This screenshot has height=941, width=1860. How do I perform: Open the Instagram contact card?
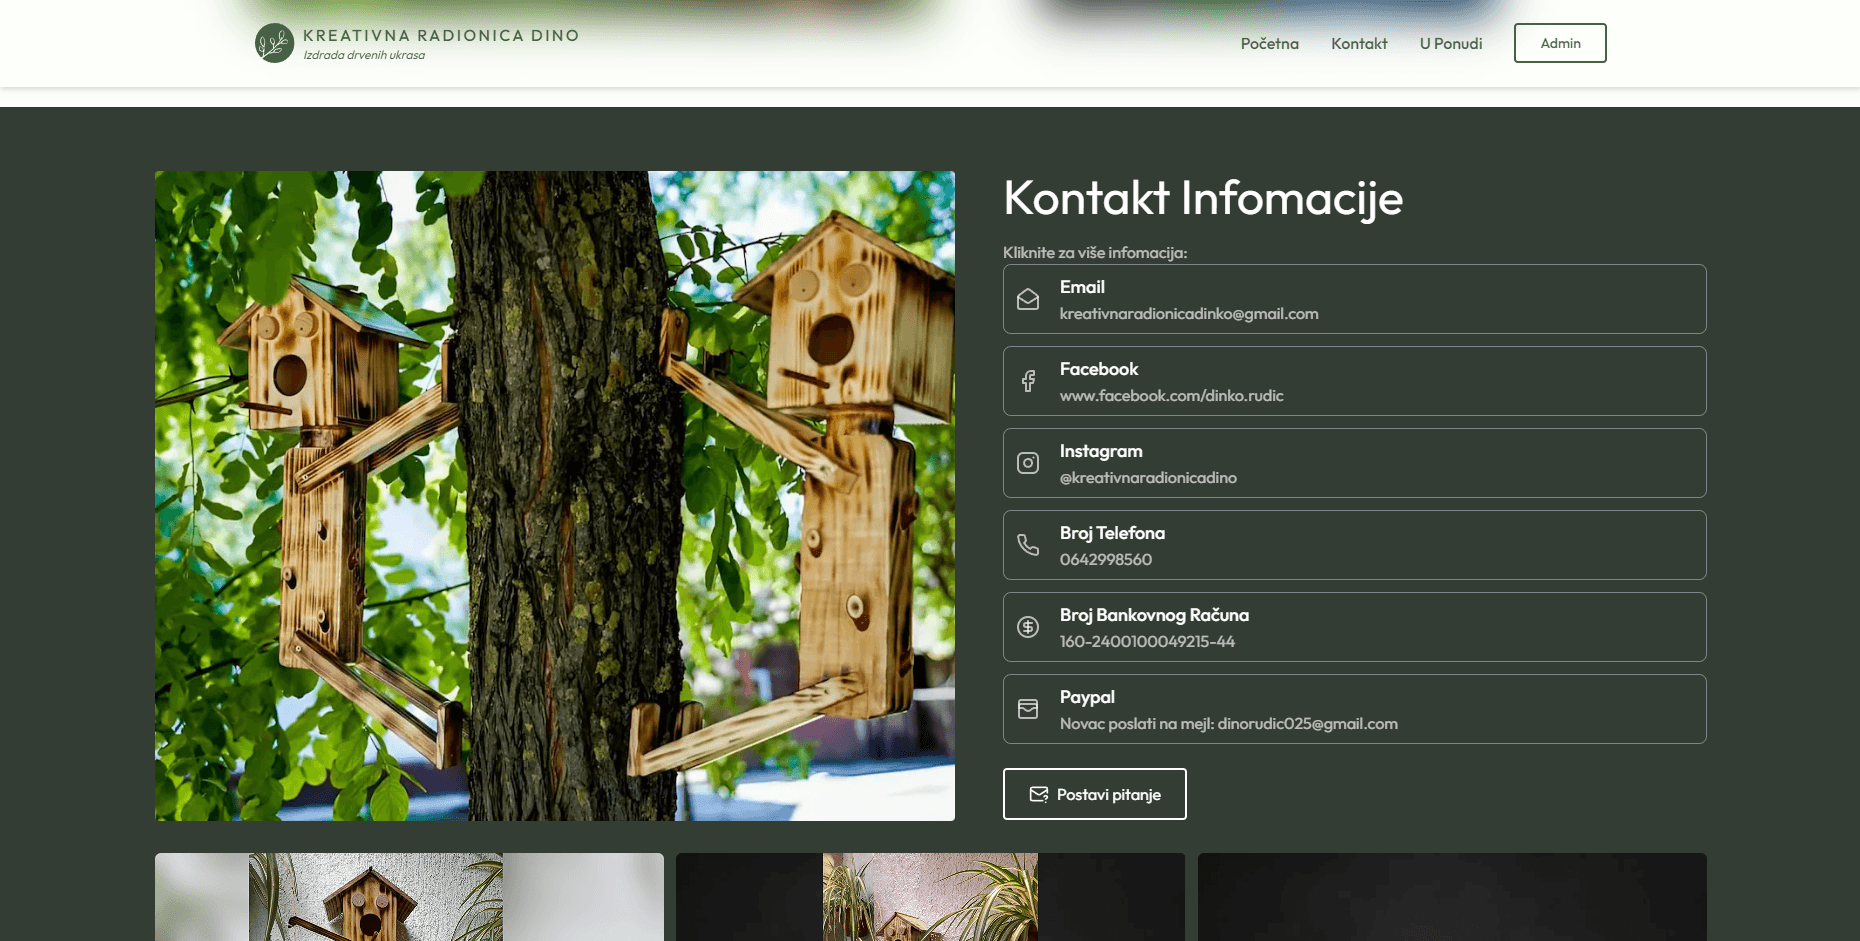pyautogui.click(x=1355, y=463)
